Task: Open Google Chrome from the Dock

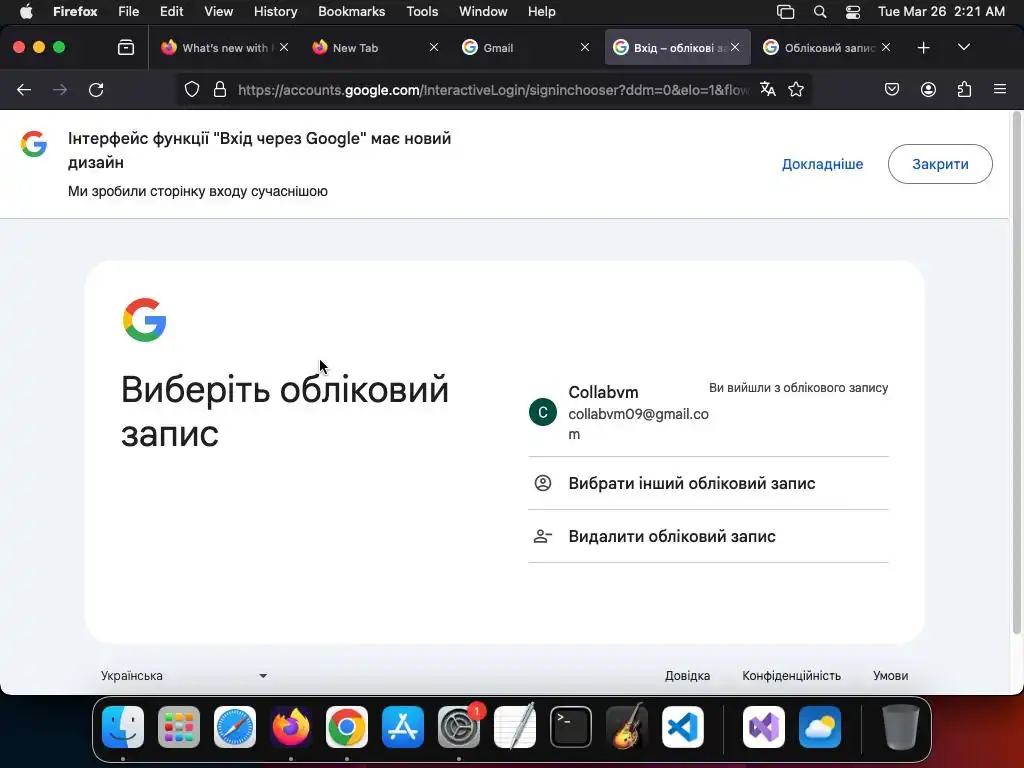Action: click(x=347, y=727)
